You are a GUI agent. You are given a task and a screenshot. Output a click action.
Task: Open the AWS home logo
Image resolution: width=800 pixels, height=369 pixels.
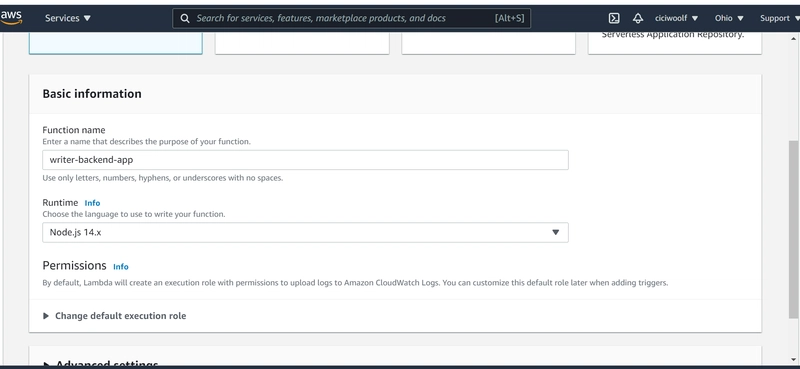tap(11, 18)
